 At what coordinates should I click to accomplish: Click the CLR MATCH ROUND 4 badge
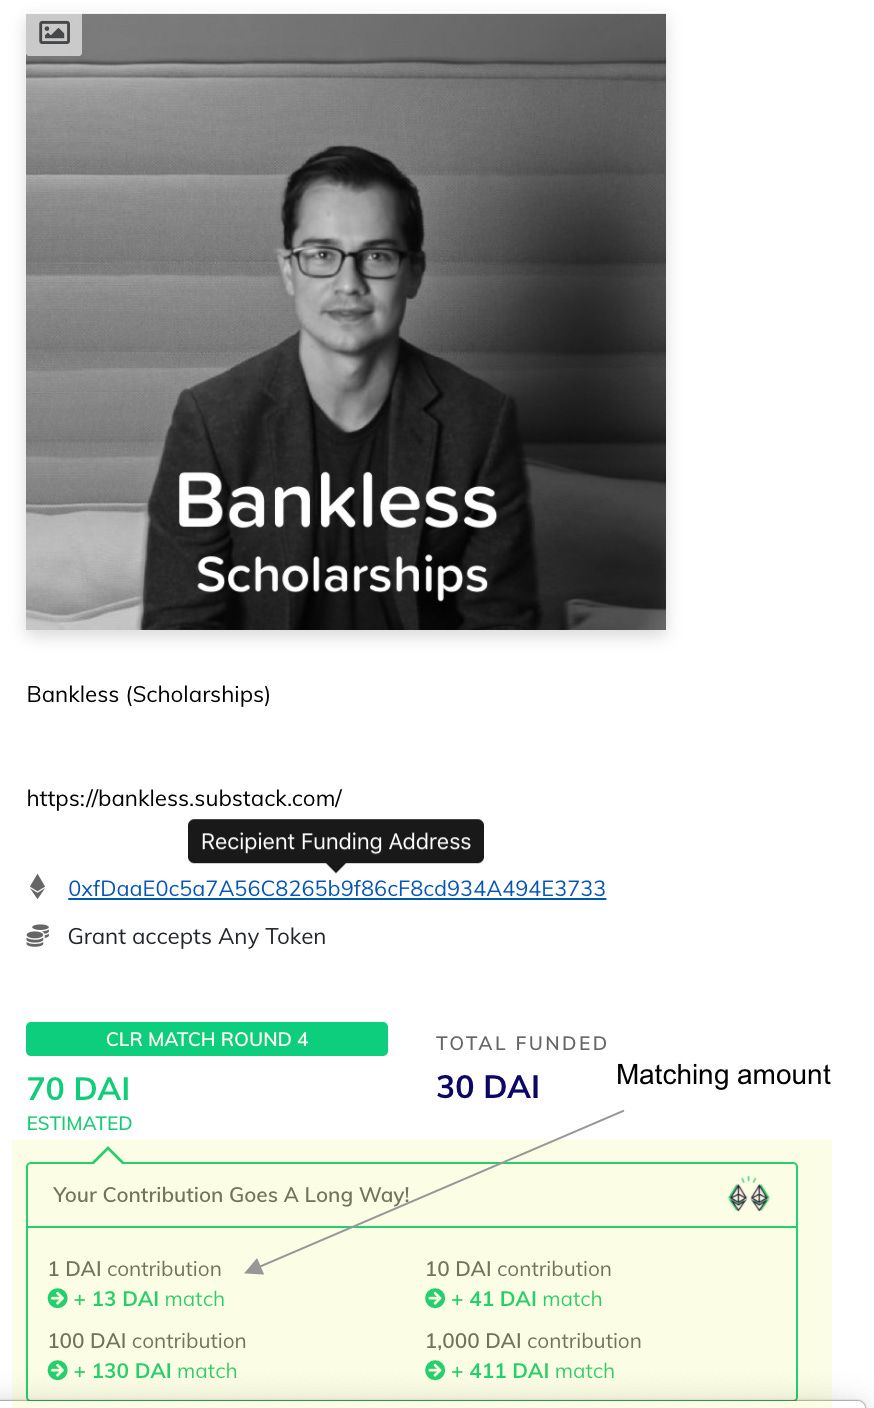coord(206,1039)
